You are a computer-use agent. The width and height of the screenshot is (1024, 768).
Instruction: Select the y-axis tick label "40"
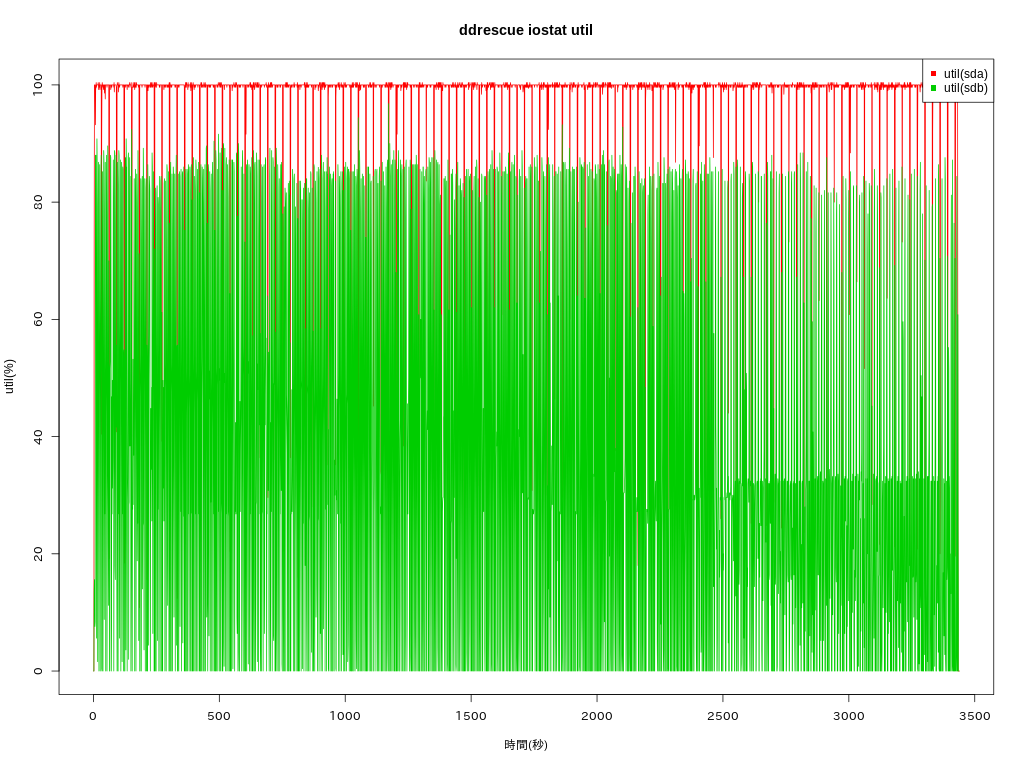[38, 436]
